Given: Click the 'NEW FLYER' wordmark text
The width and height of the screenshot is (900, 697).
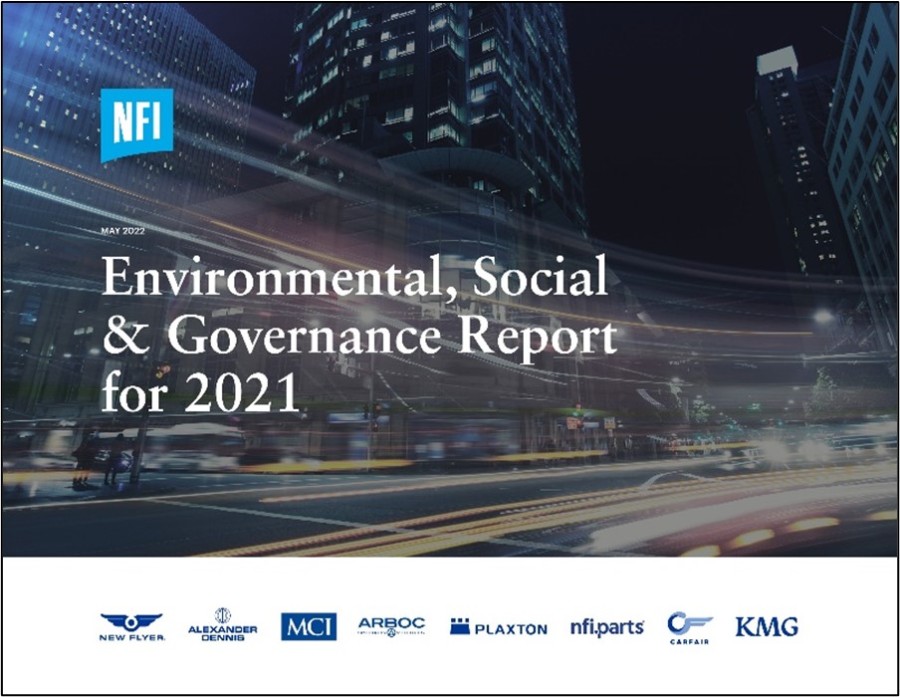Looking at the screenshot, I should (132, 637).
